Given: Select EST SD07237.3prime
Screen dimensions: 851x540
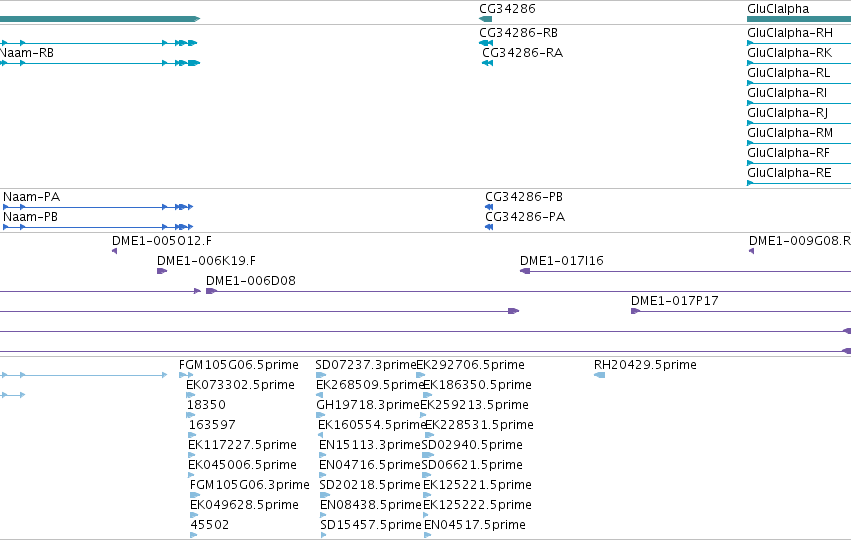Looking at the screenshot, I should click(x=366, y=365).
